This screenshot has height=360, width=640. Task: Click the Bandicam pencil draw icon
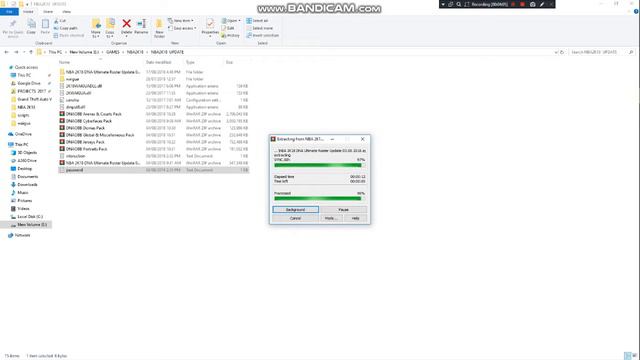click(542, 4)
